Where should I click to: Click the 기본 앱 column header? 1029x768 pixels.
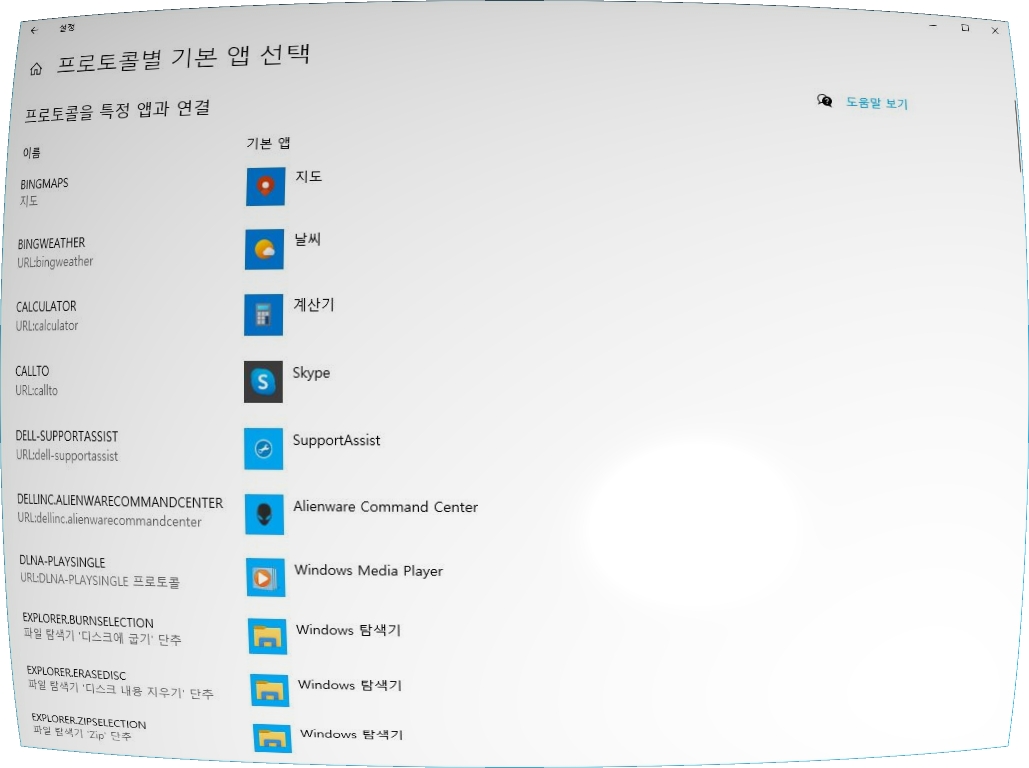tap(268, 143)
